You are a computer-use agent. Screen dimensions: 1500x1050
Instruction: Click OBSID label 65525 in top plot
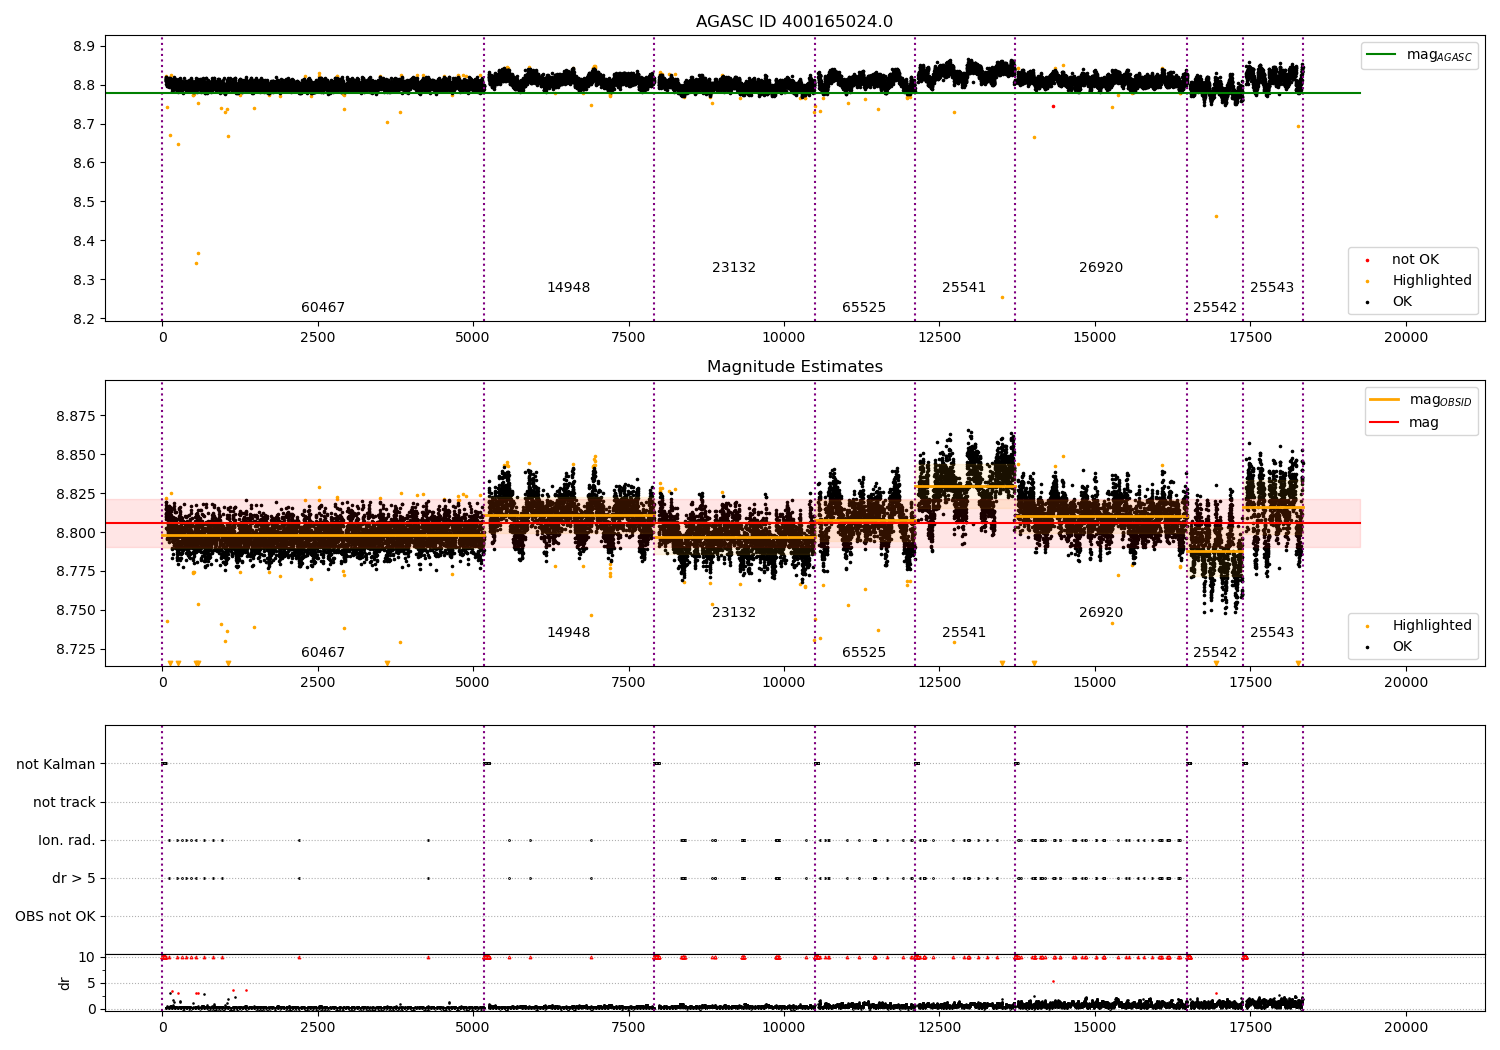pos(864,308)
